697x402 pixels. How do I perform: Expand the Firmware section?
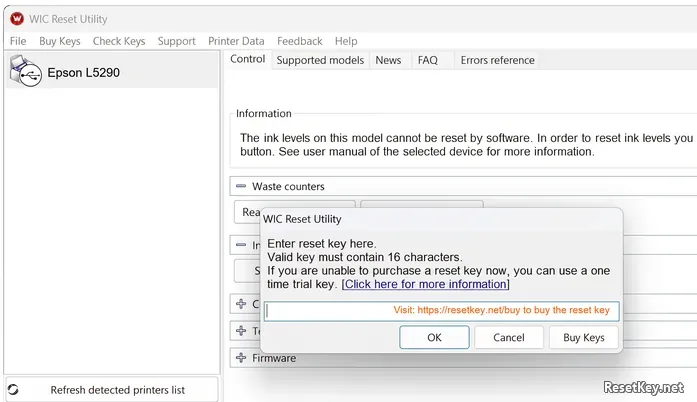[x=241, y=358]
